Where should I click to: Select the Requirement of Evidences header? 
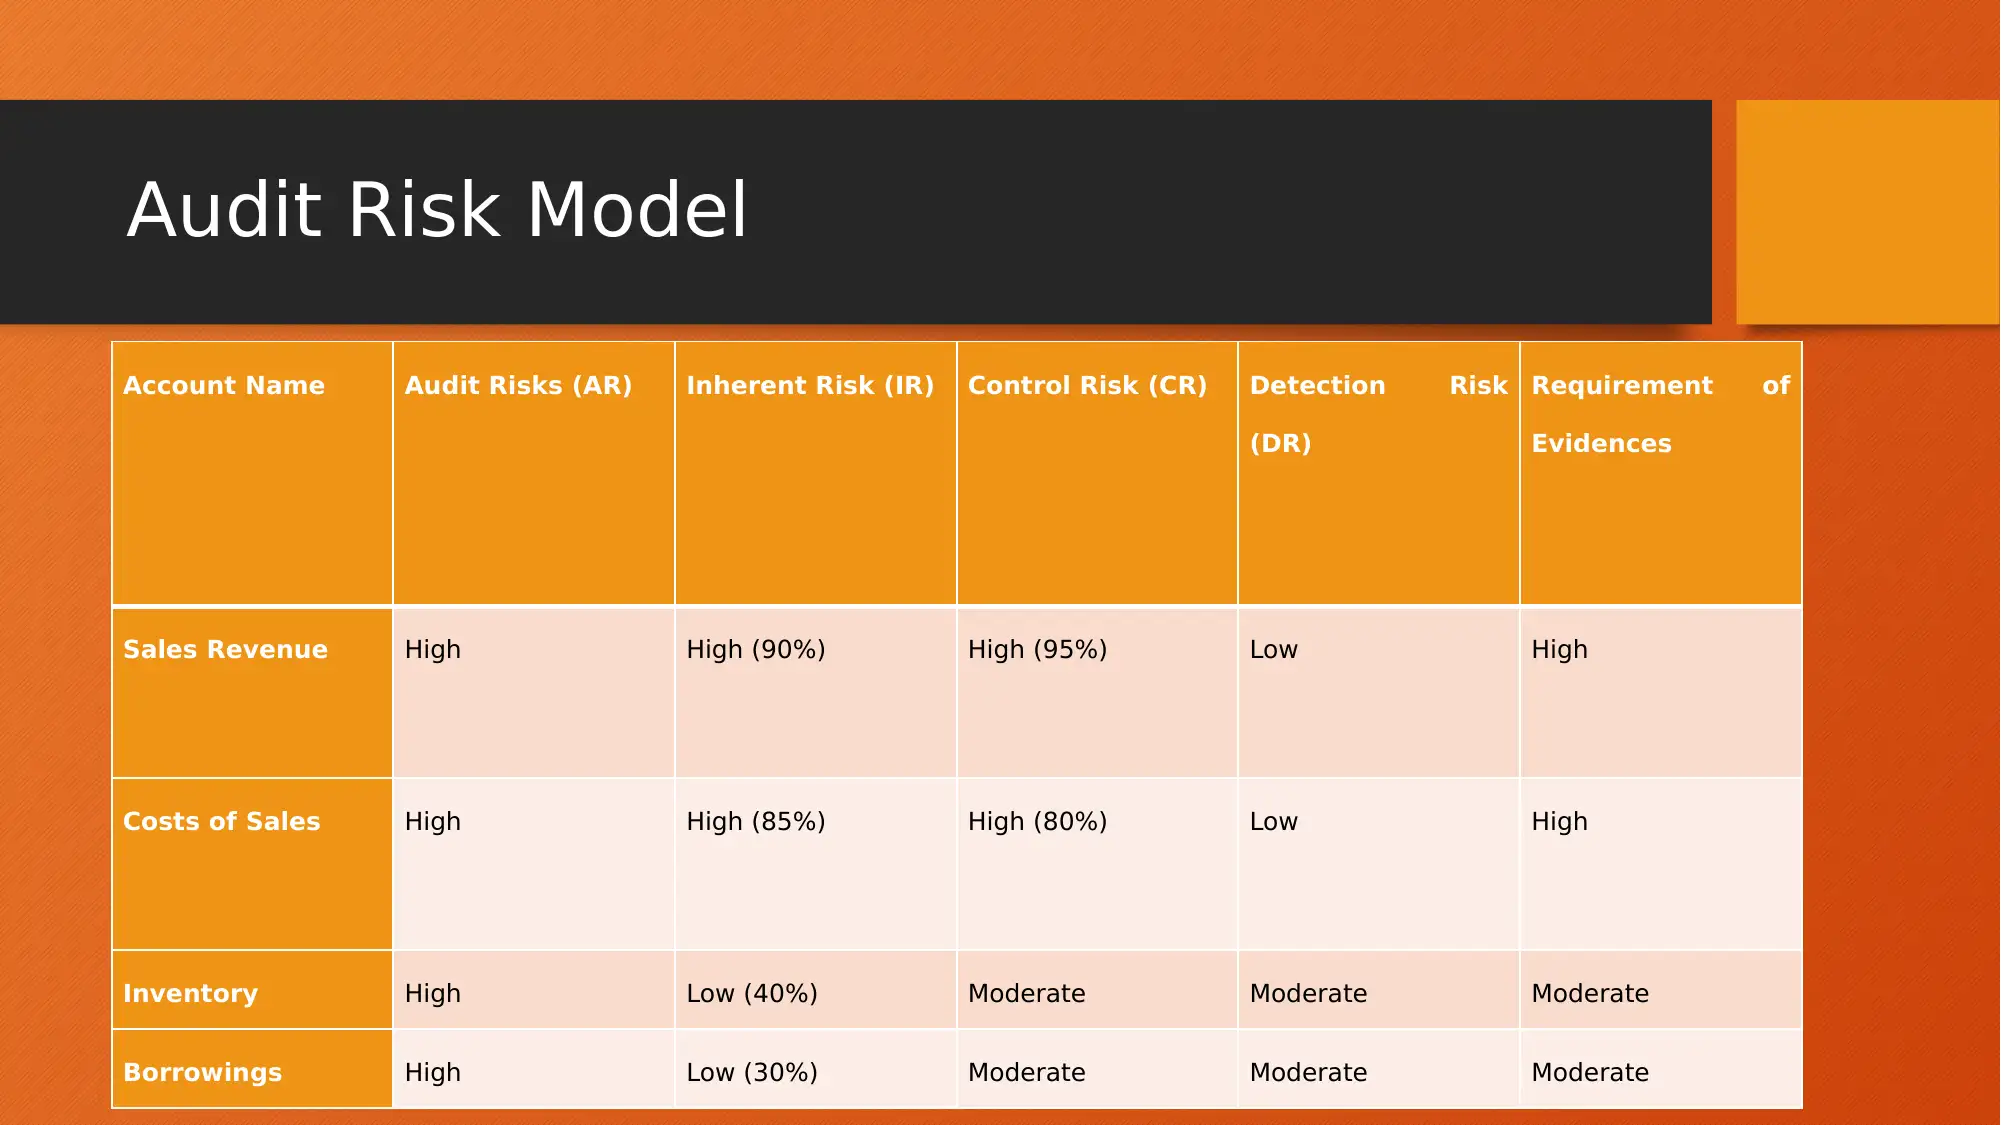(1661, 473)
